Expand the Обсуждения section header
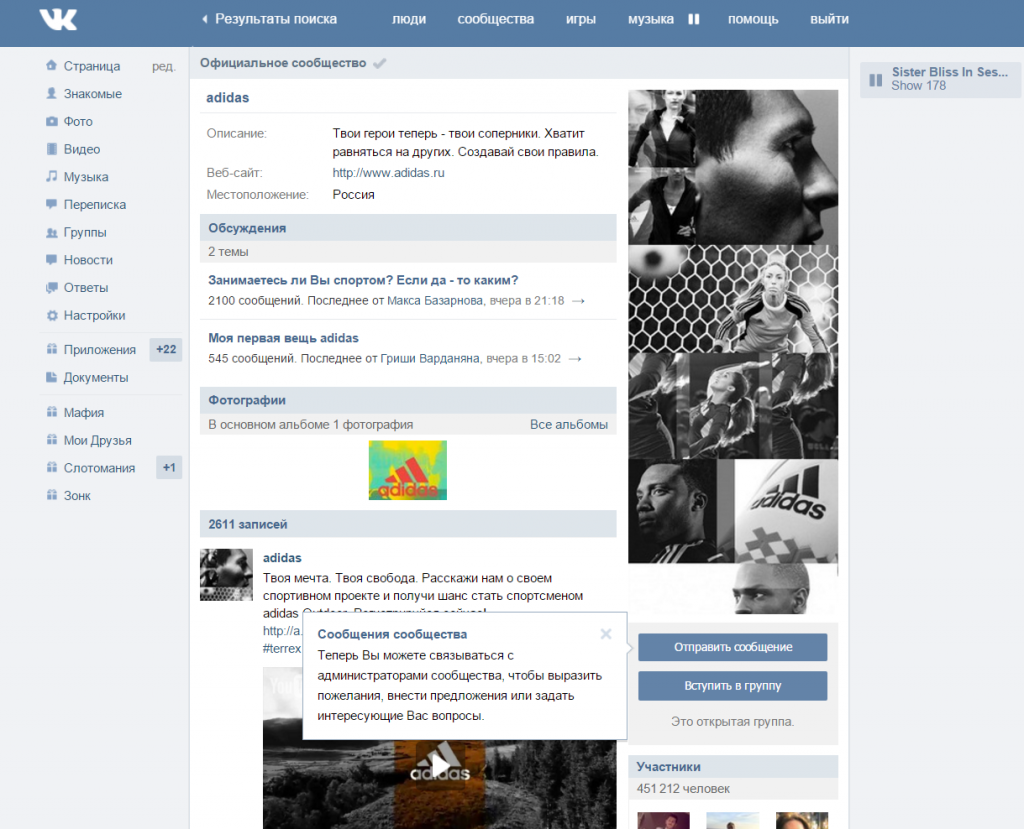The width and height of the screenshot is (1024, 829). pos(247,228)
